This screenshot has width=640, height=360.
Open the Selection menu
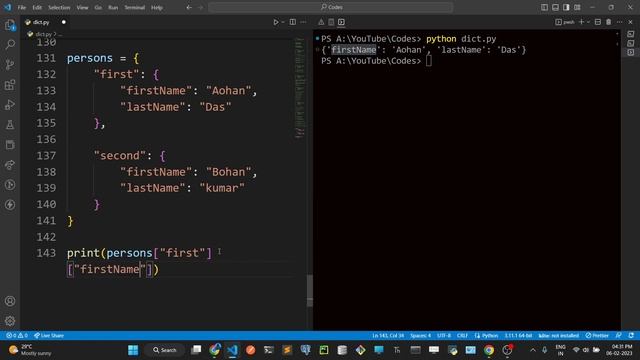tap(59, 7)
